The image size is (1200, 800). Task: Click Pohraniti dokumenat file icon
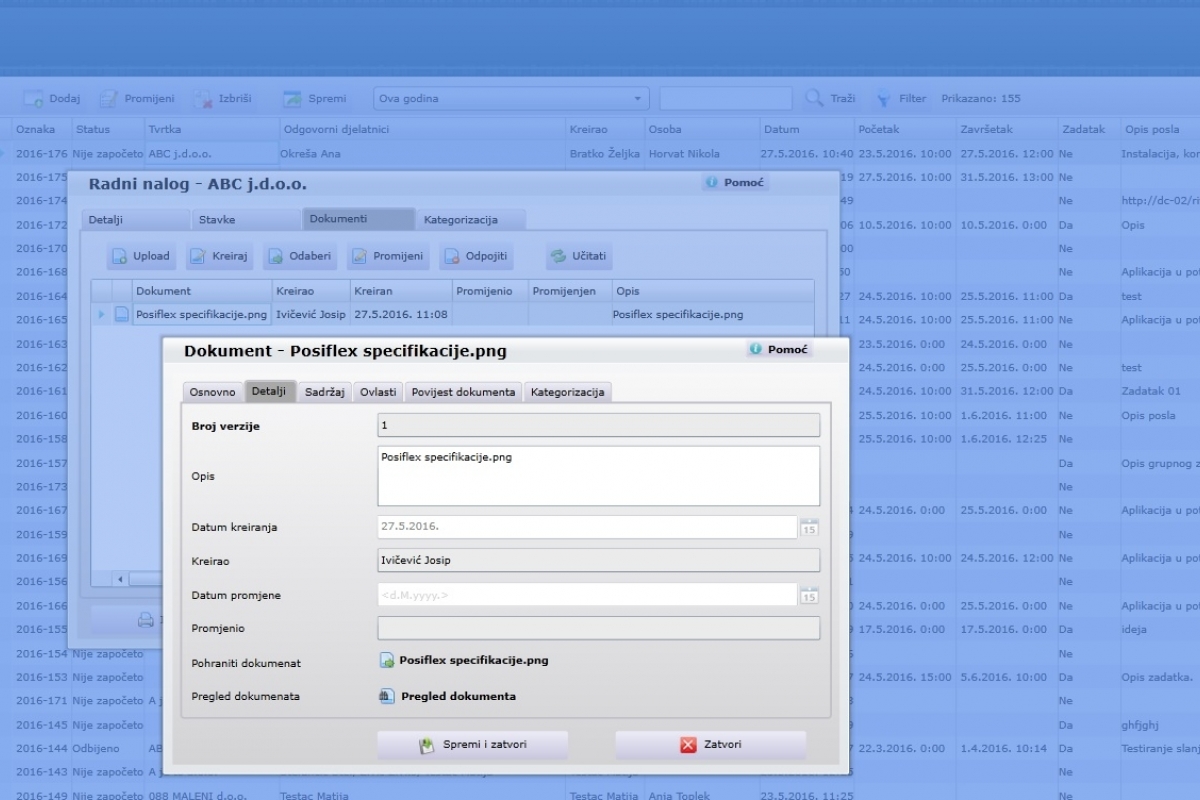click(x=387, y=661)
